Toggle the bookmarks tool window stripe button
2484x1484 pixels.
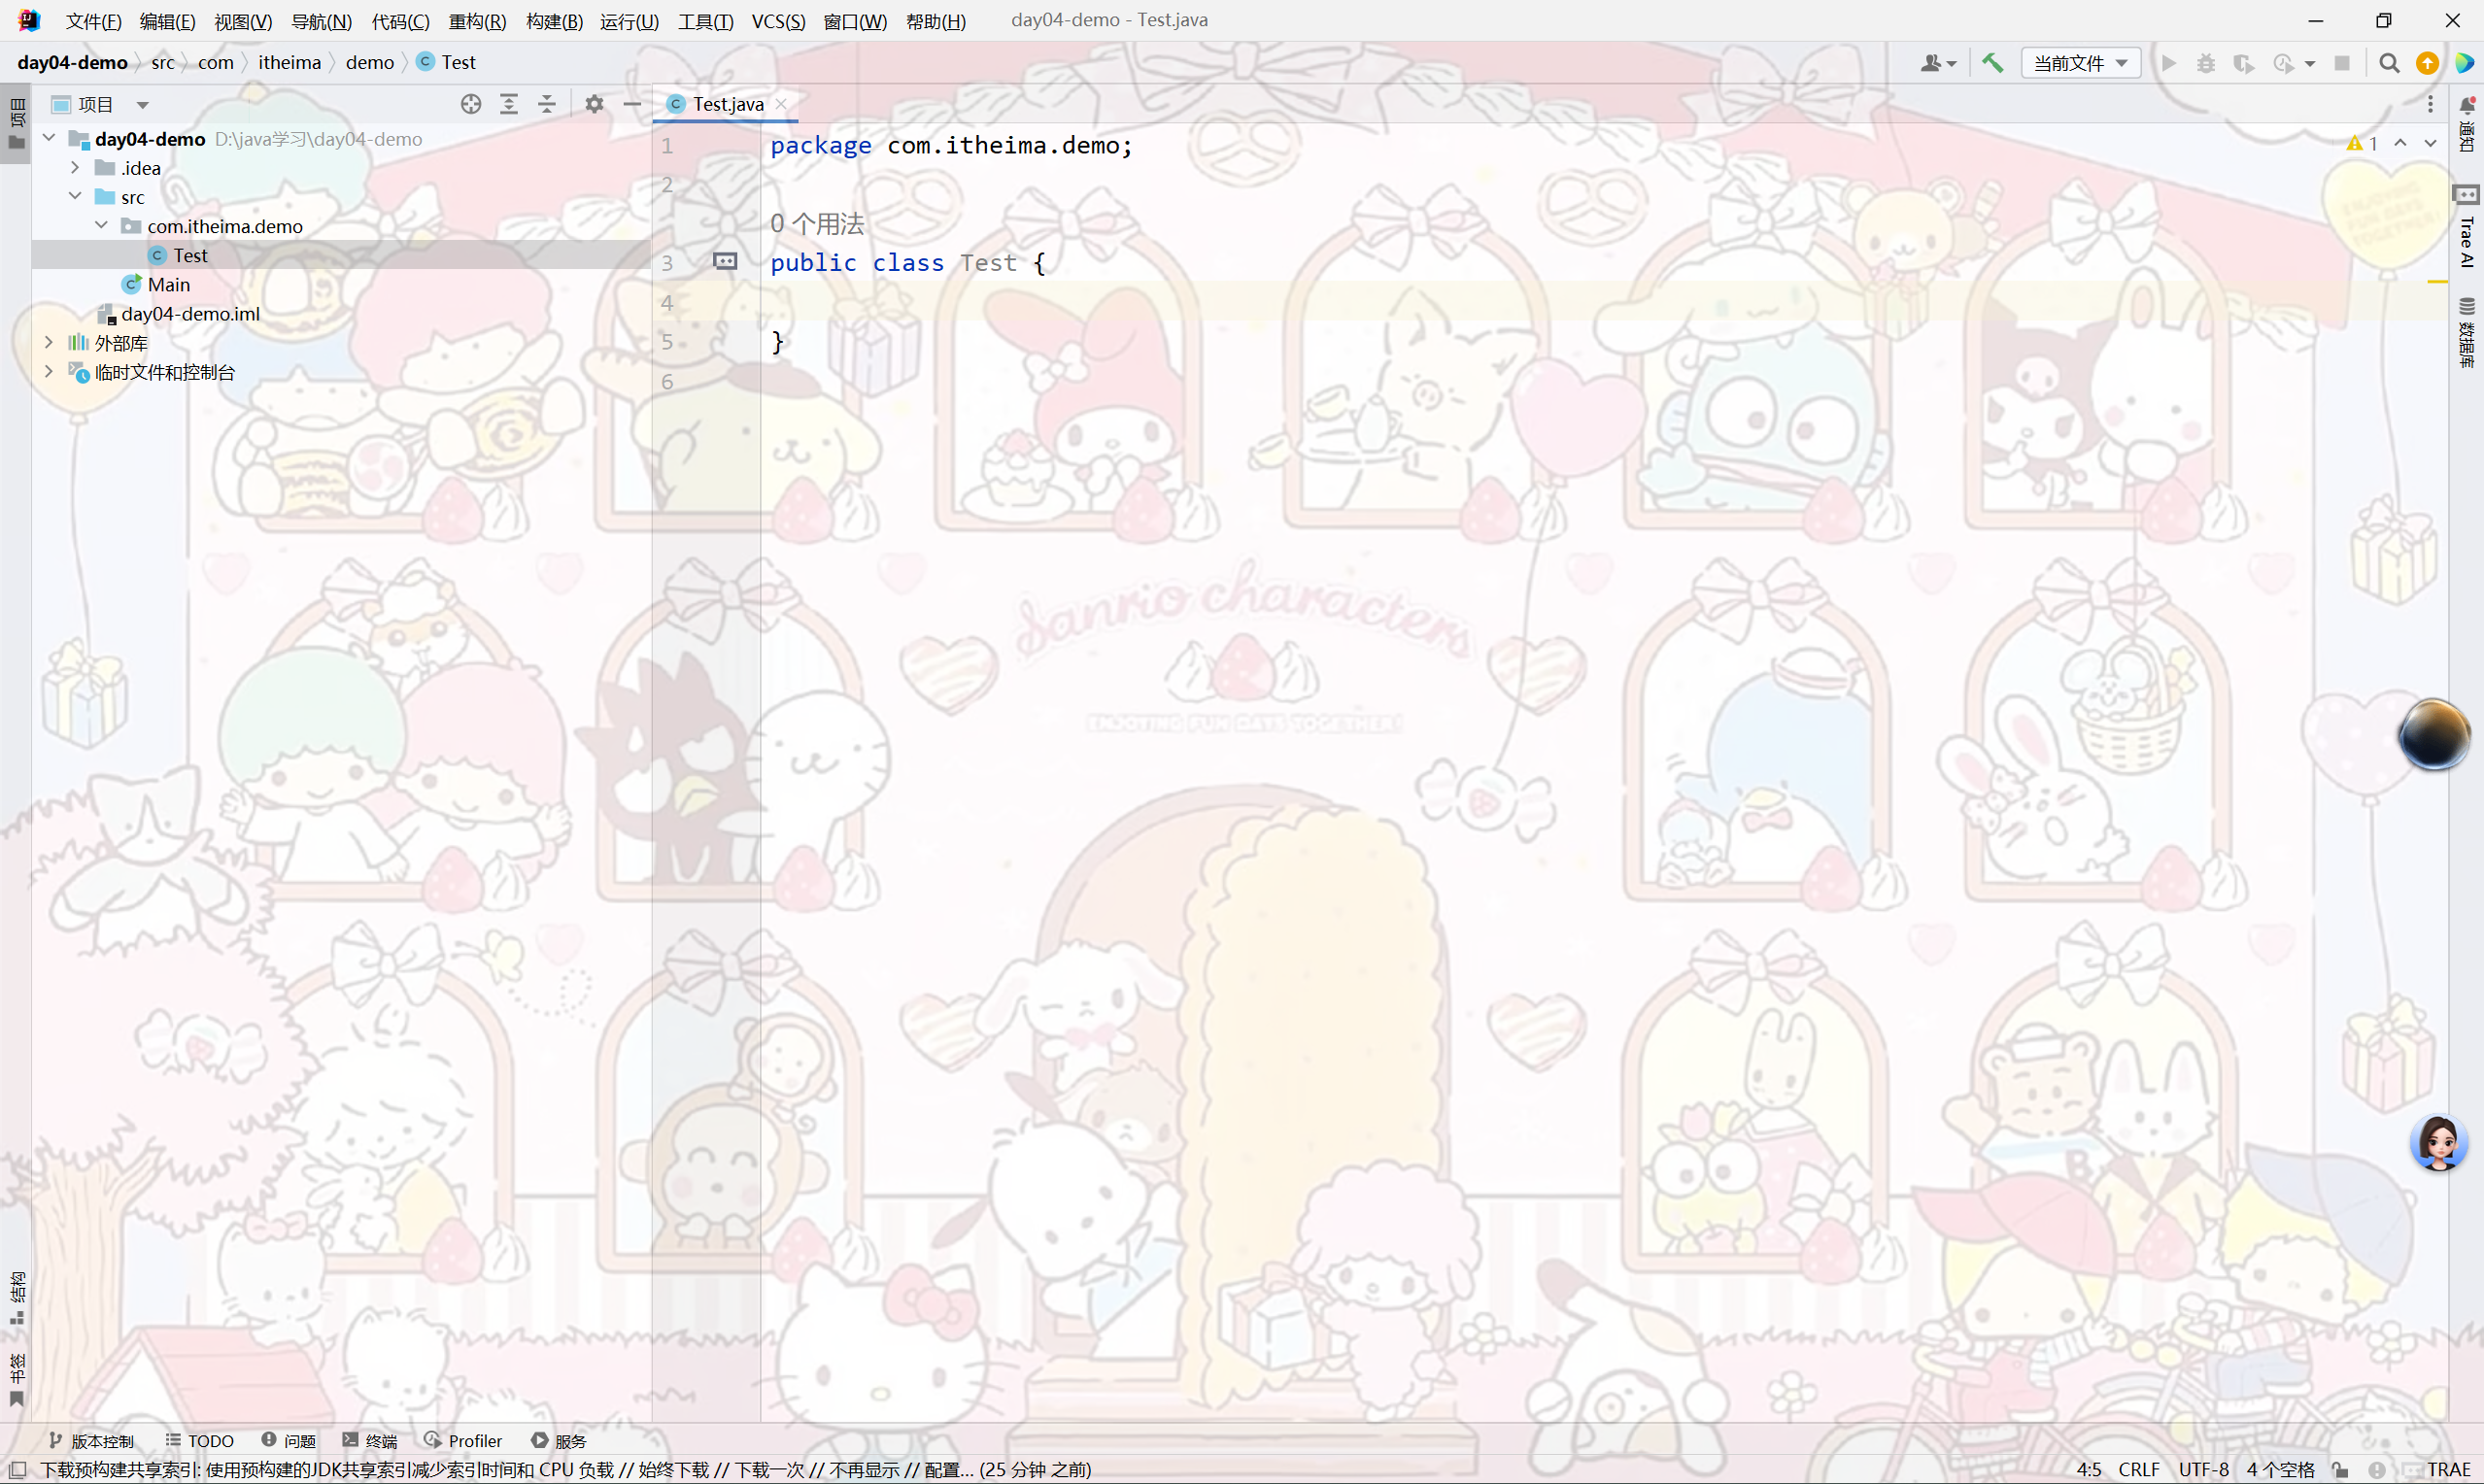tap(16, 1380)
